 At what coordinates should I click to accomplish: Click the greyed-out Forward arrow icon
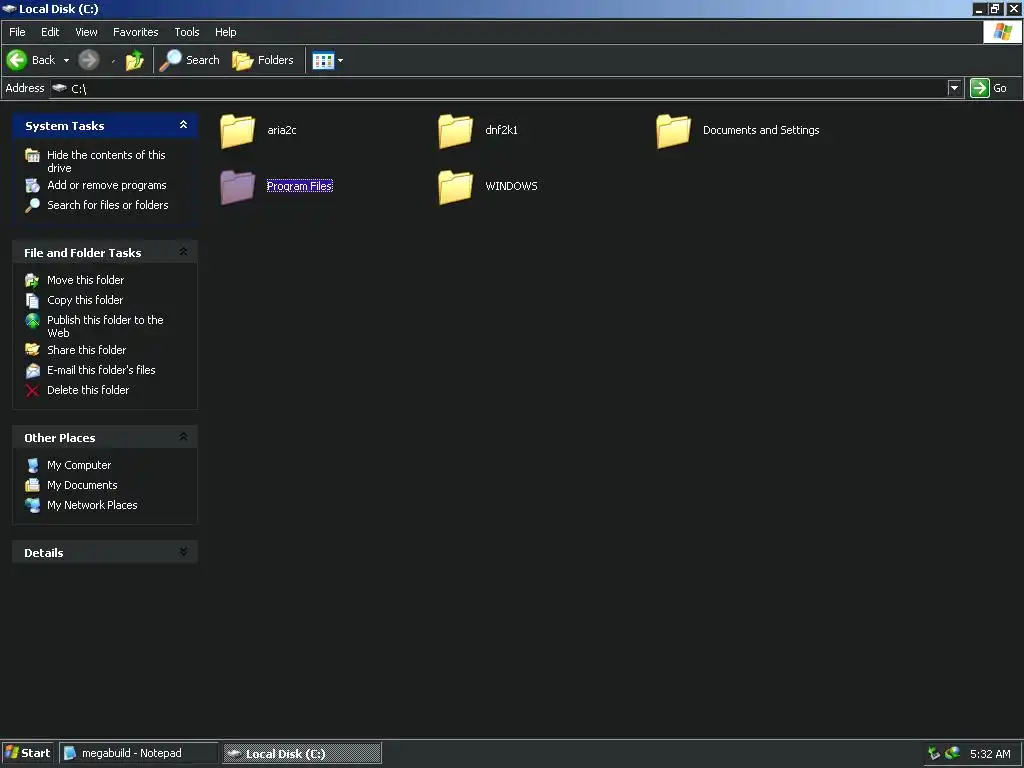coord(89,60)
